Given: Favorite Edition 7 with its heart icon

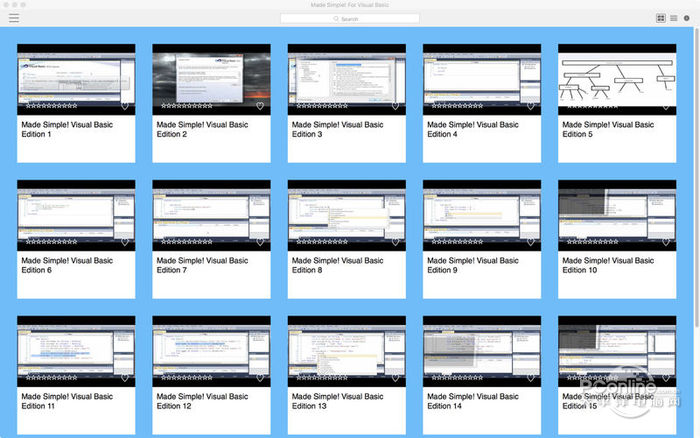Looking at the screenshot, I should (x=260, y=242).
